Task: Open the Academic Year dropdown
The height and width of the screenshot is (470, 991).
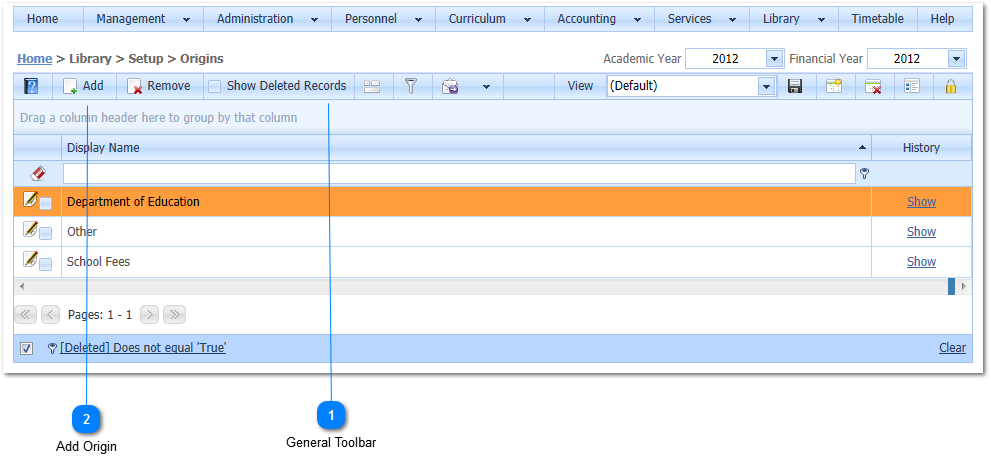Action: tap(773, 59)
